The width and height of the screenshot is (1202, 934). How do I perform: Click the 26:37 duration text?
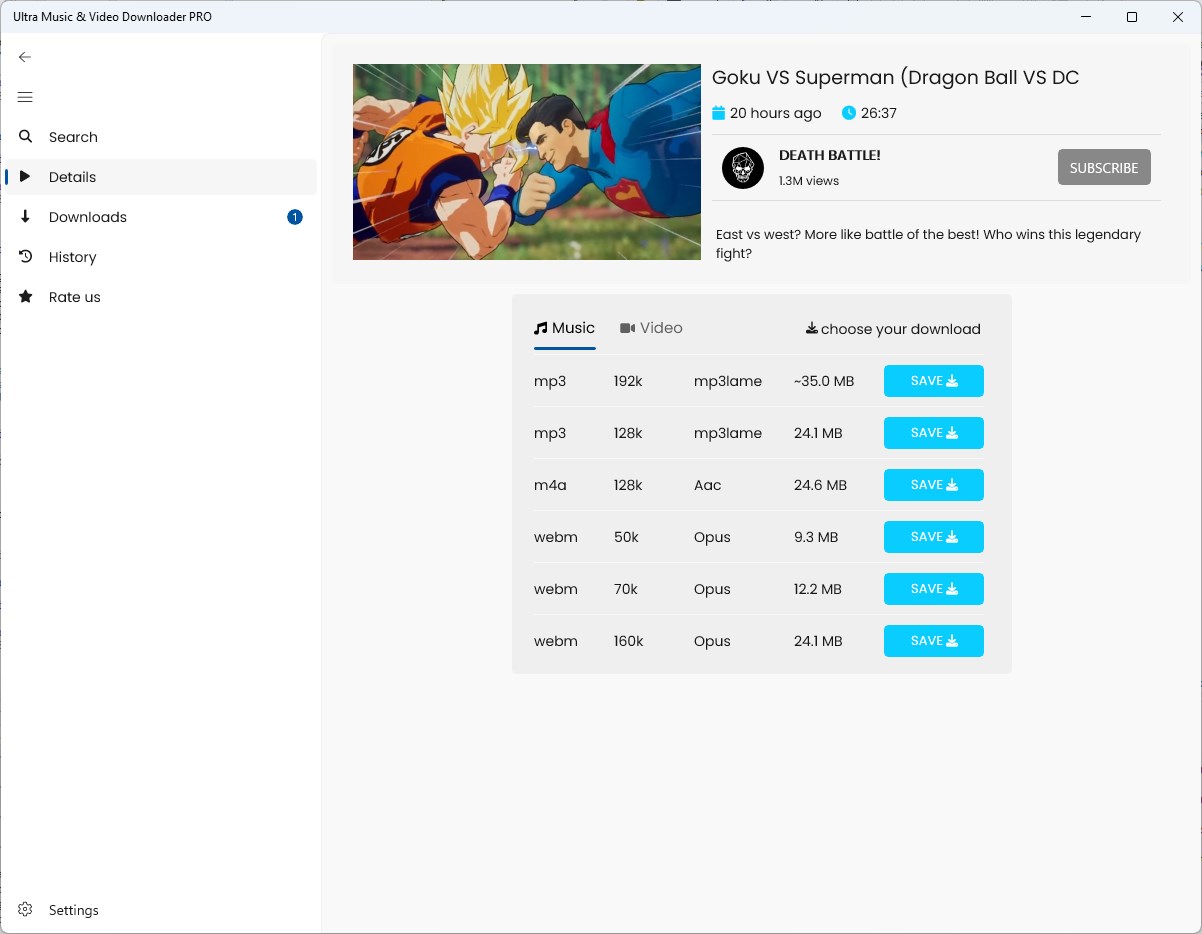click(879, 113)
